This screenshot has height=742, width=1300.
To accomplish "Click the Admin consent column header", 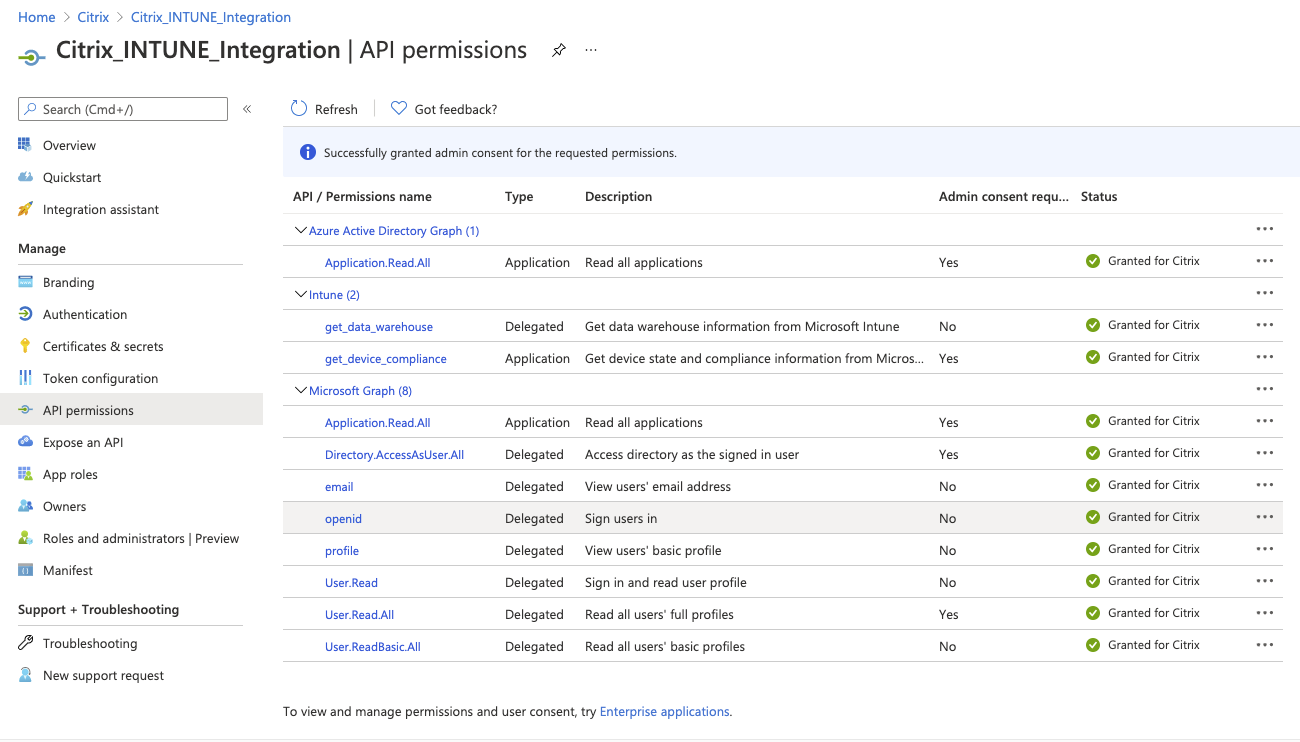I will (1004, 197).
